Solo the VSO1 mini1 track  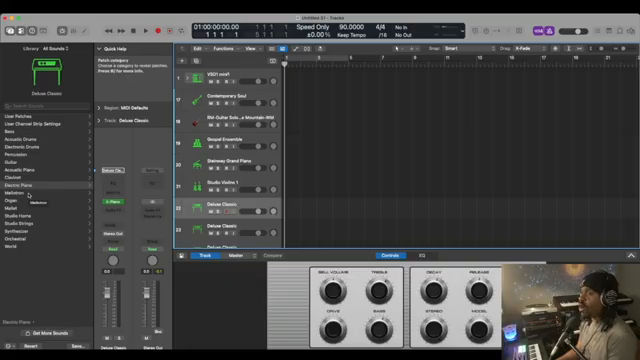pyautogui.click(x=218, y=82)
